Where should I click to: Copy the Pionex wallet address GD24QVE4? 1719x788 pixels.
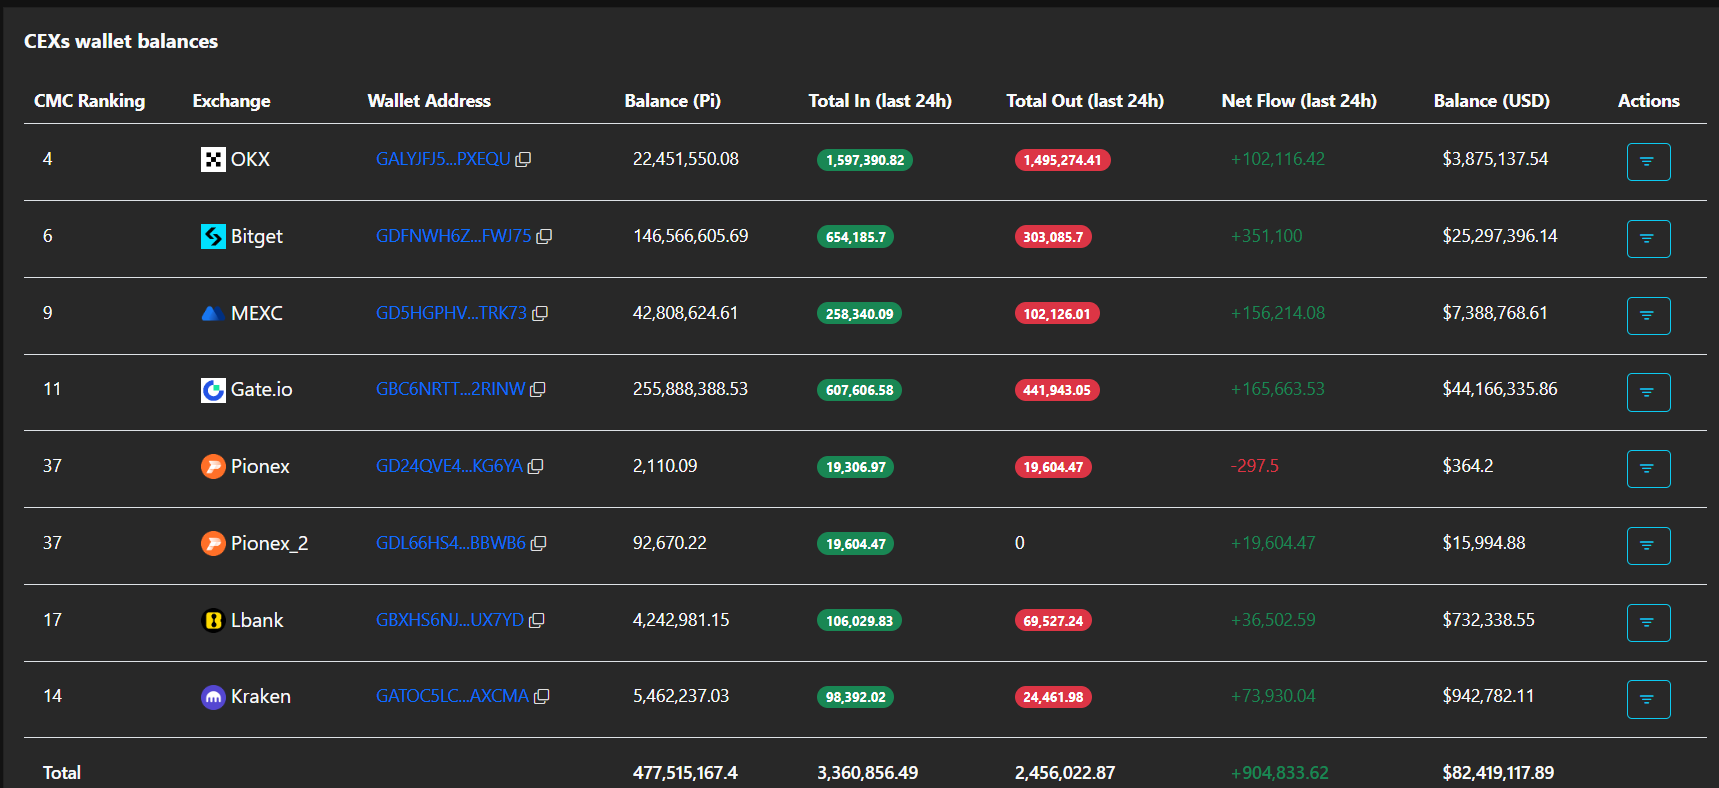[x=536, y=466]
